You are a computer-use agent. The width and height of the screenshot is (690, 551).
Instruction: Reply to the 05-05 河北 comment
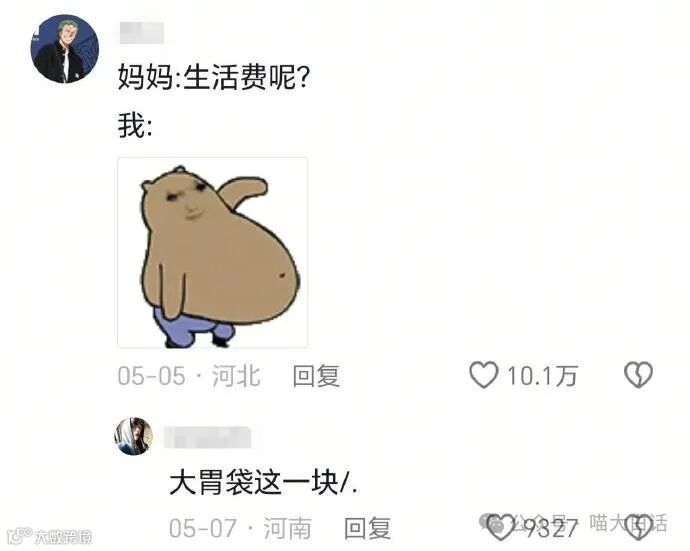[316, 376]
